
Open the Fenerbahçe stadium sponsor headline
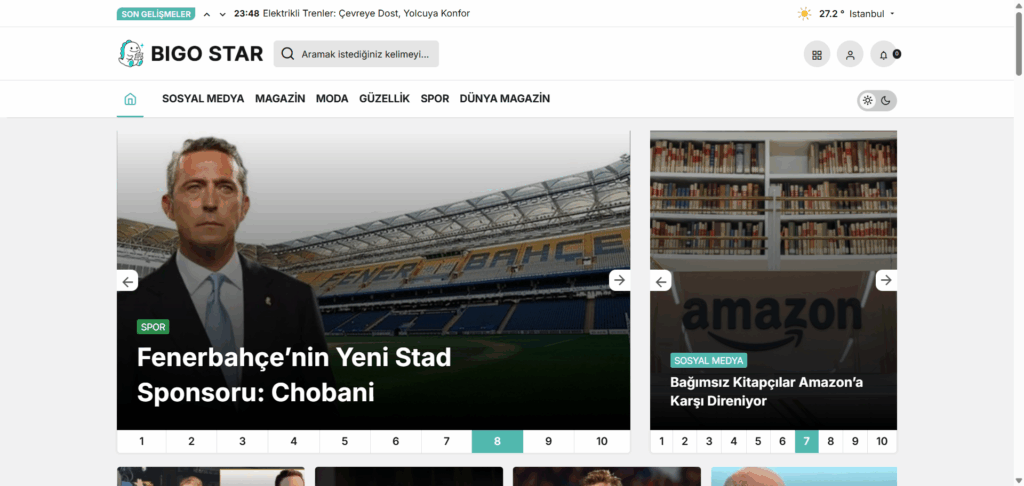294,374
